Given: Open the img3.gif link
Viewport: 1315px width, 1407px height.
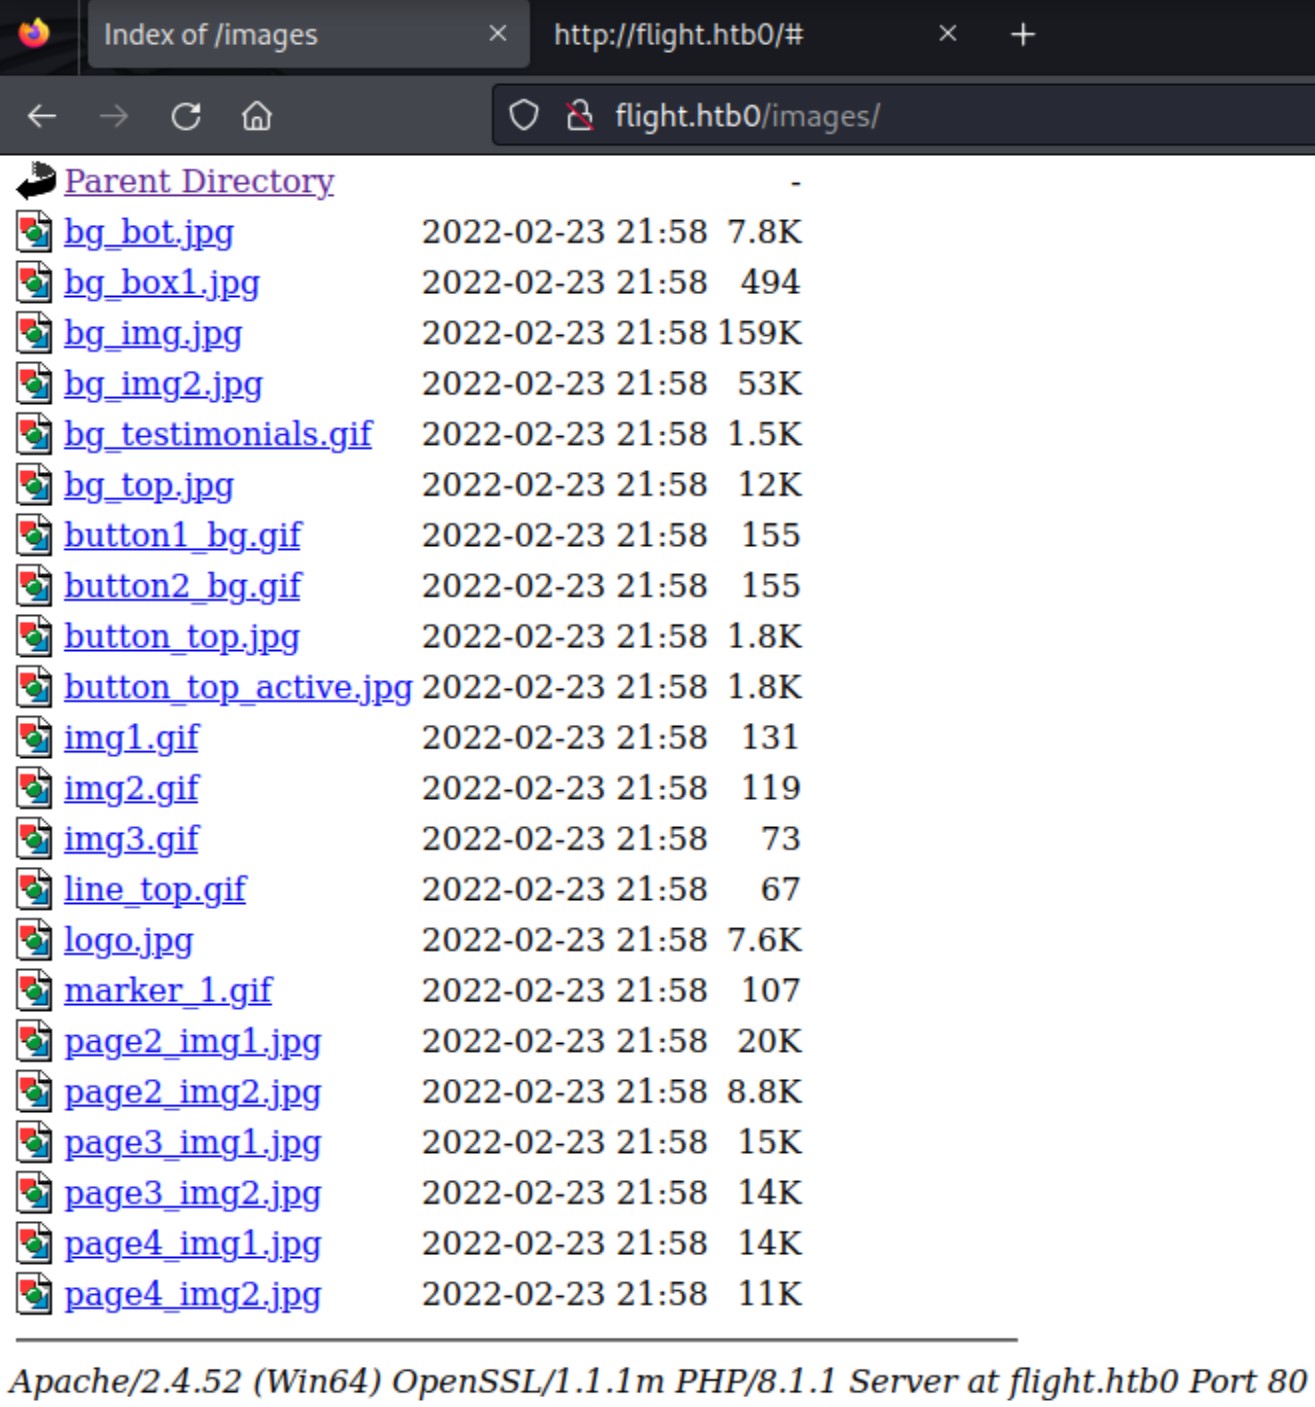Looking at the screenshot, I should [131, 837].
